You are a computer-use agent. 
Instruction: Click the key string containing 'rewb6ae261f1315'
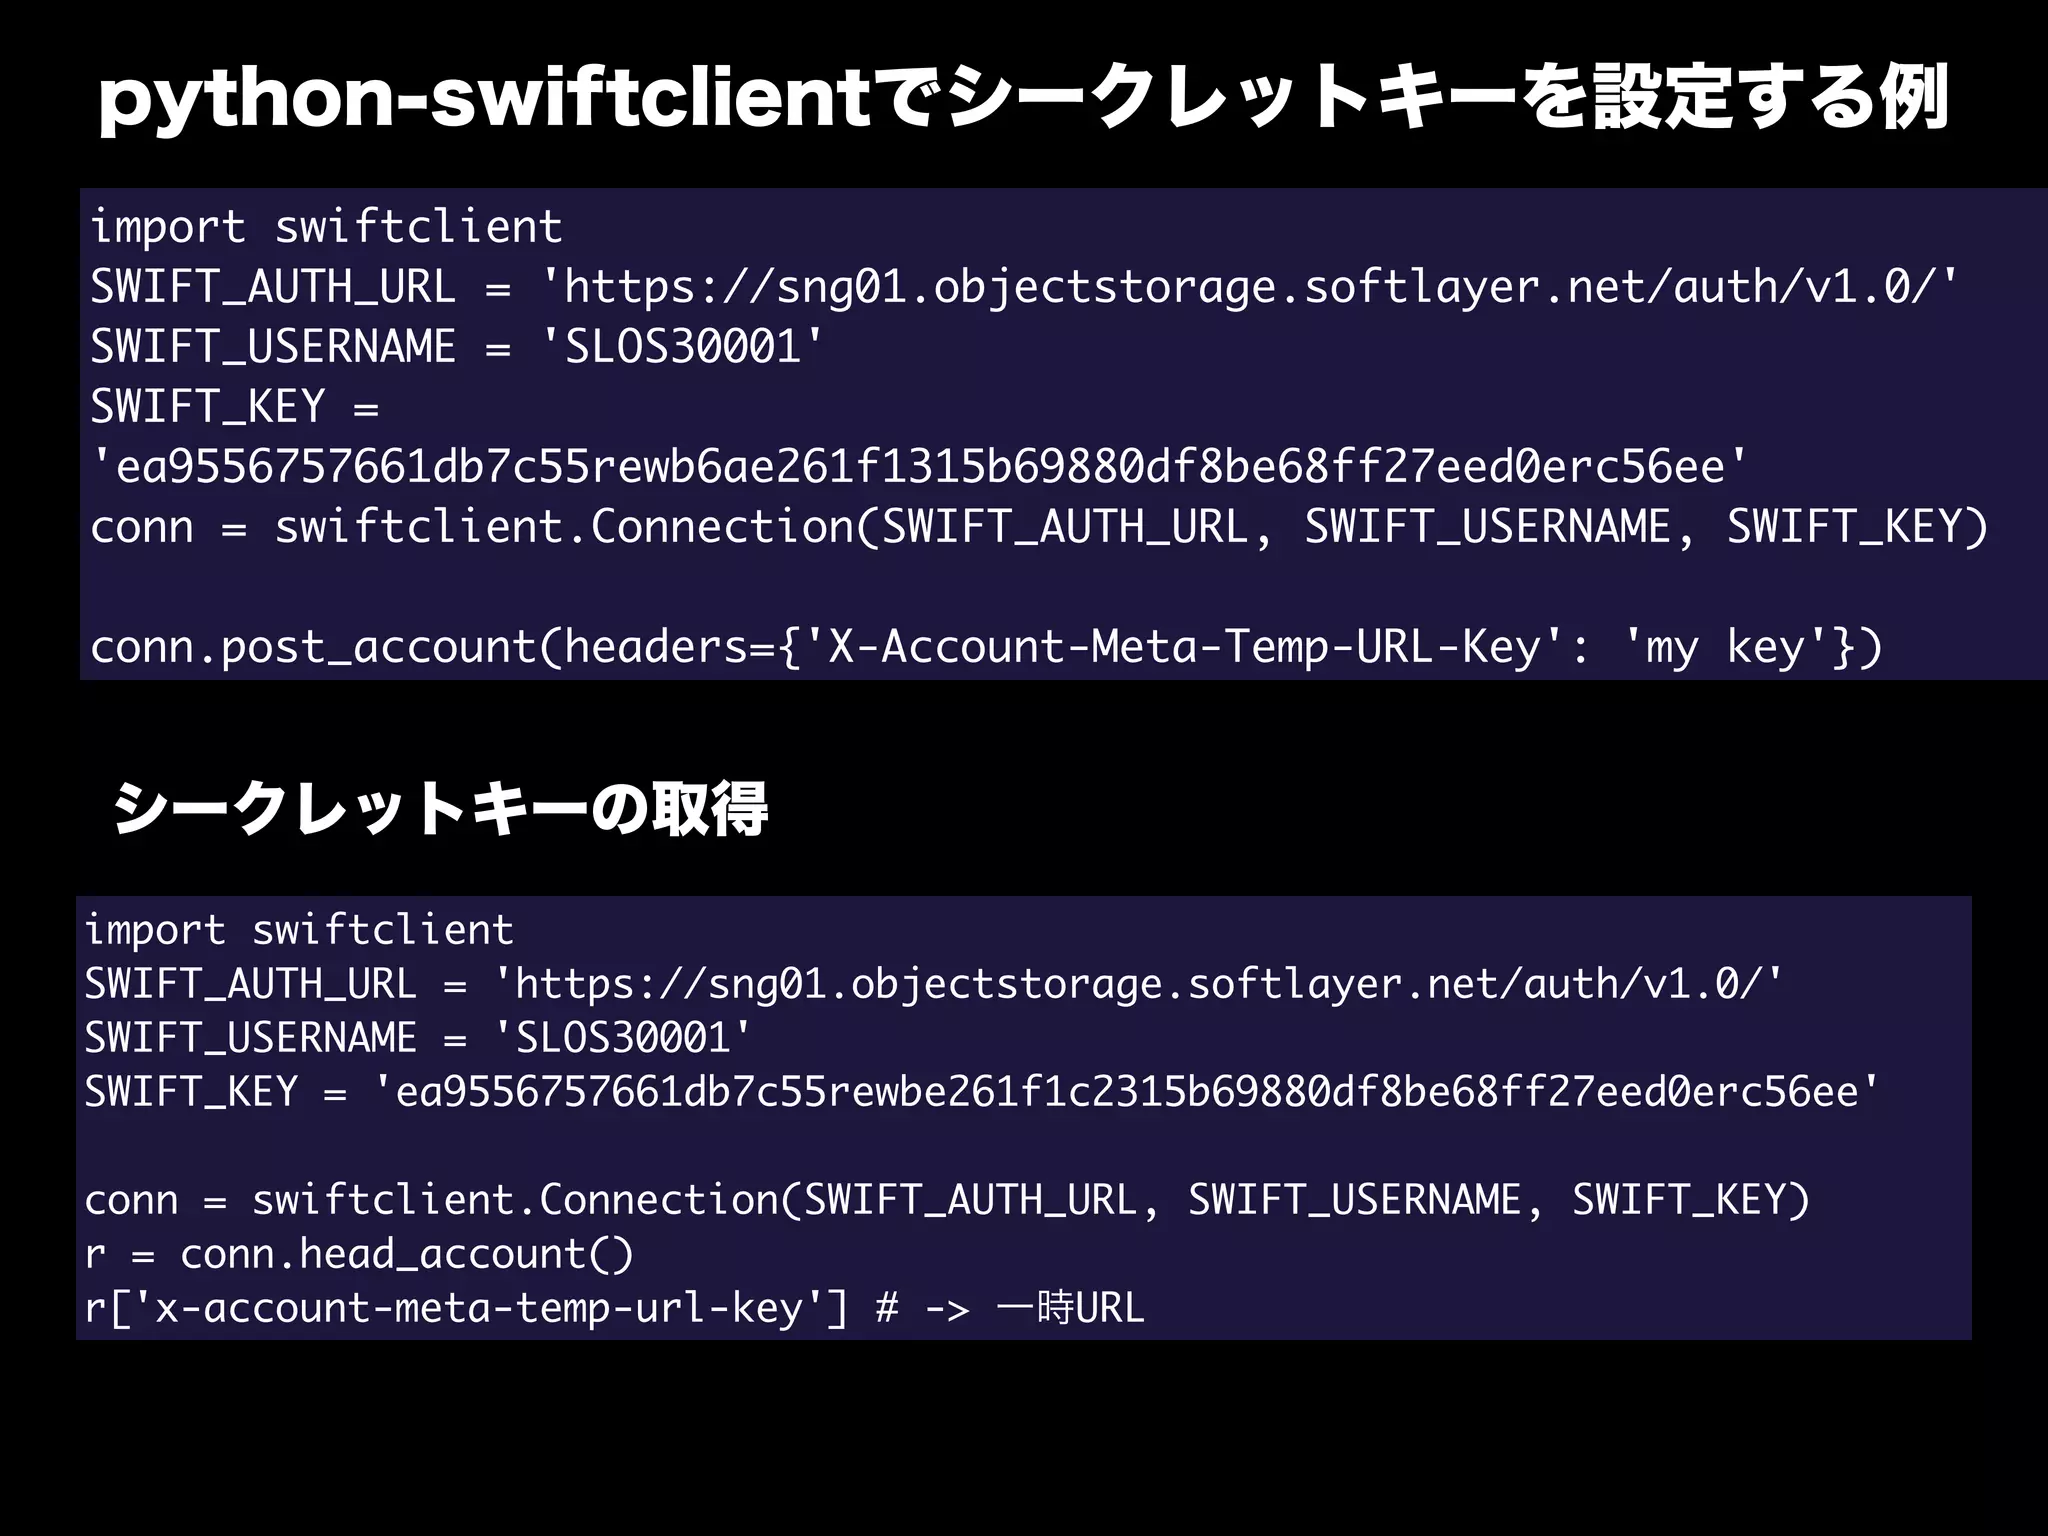[x=918, y=467]
